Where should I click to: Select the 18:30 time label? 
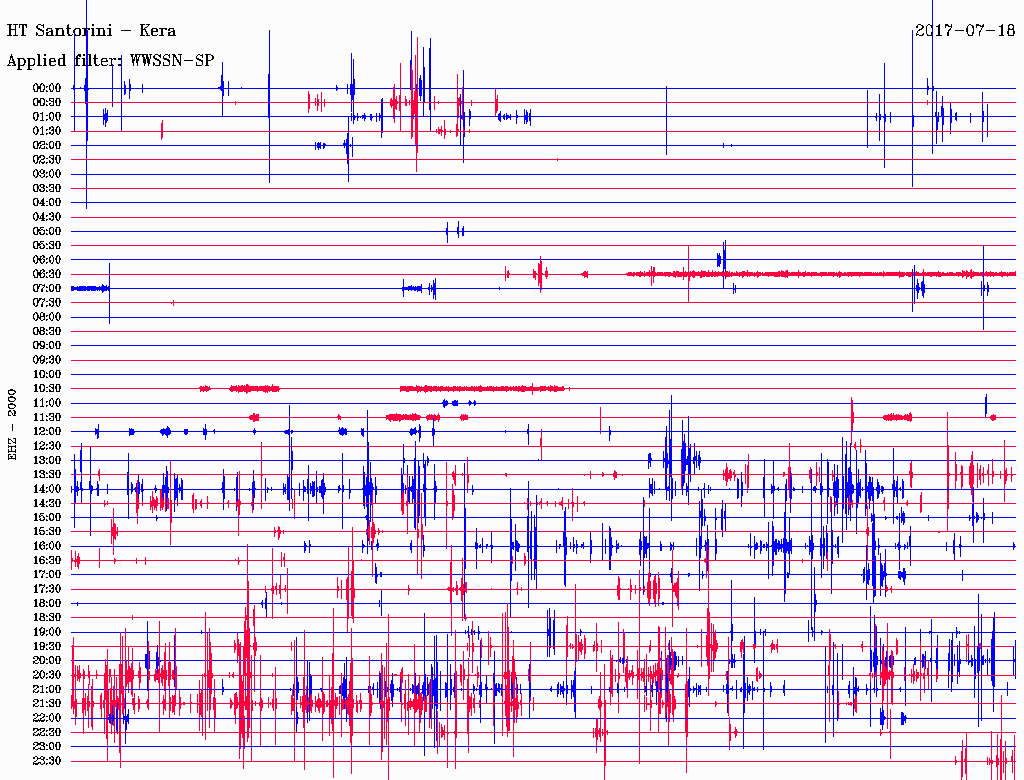point(47,618)
